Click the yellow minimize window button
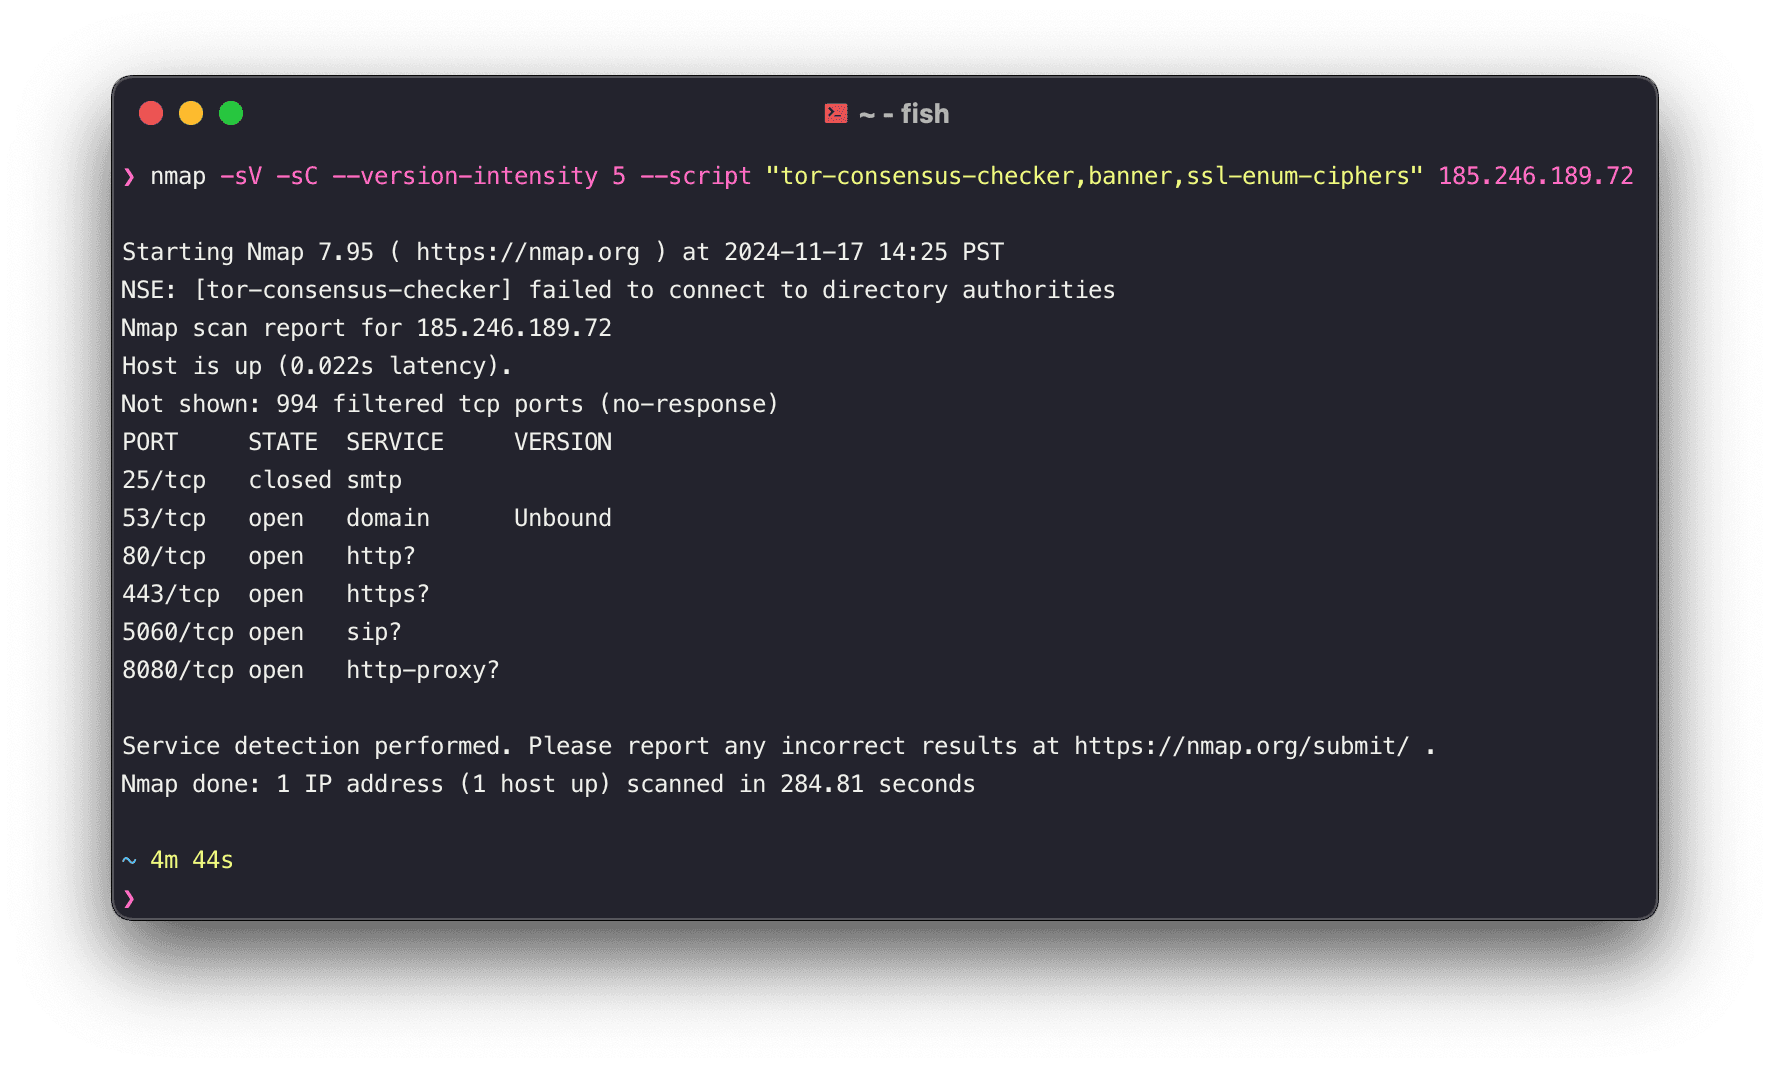The height and width of the screenshot is (1068, 1770). 191,113
